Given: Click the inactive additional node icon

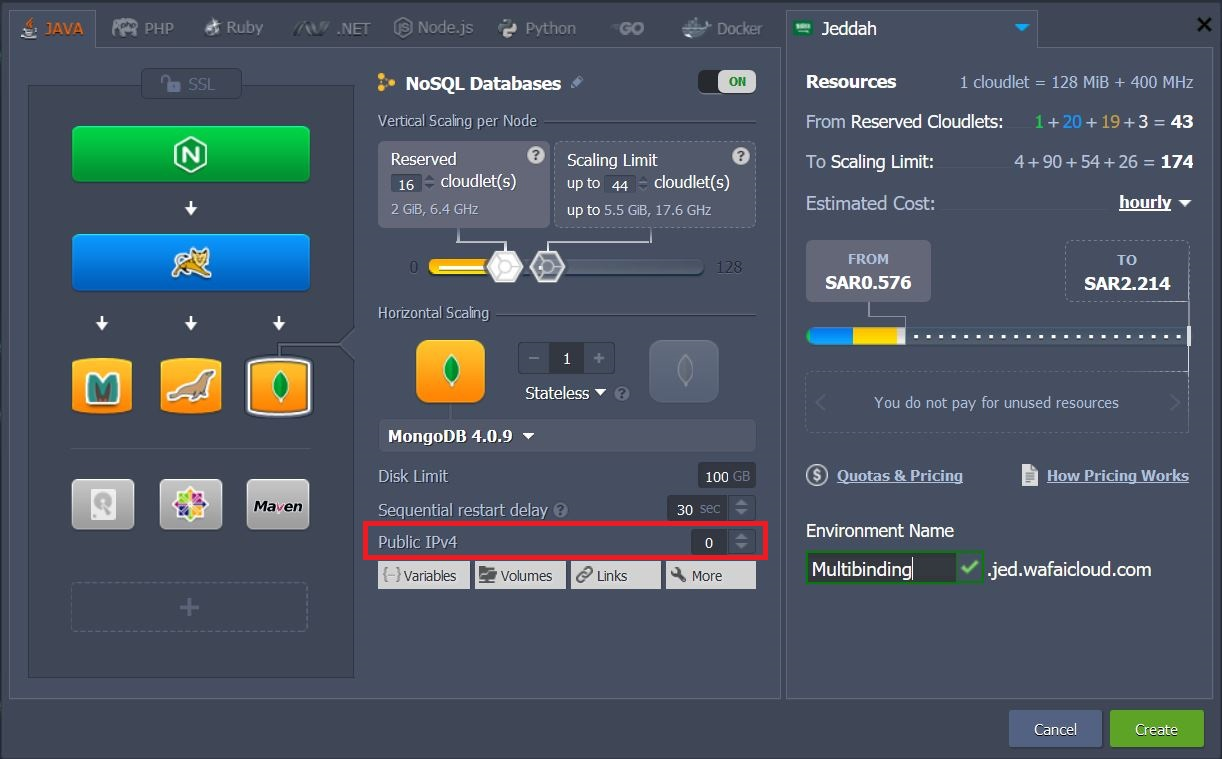Looking at the screenshot, I should 684,371.
